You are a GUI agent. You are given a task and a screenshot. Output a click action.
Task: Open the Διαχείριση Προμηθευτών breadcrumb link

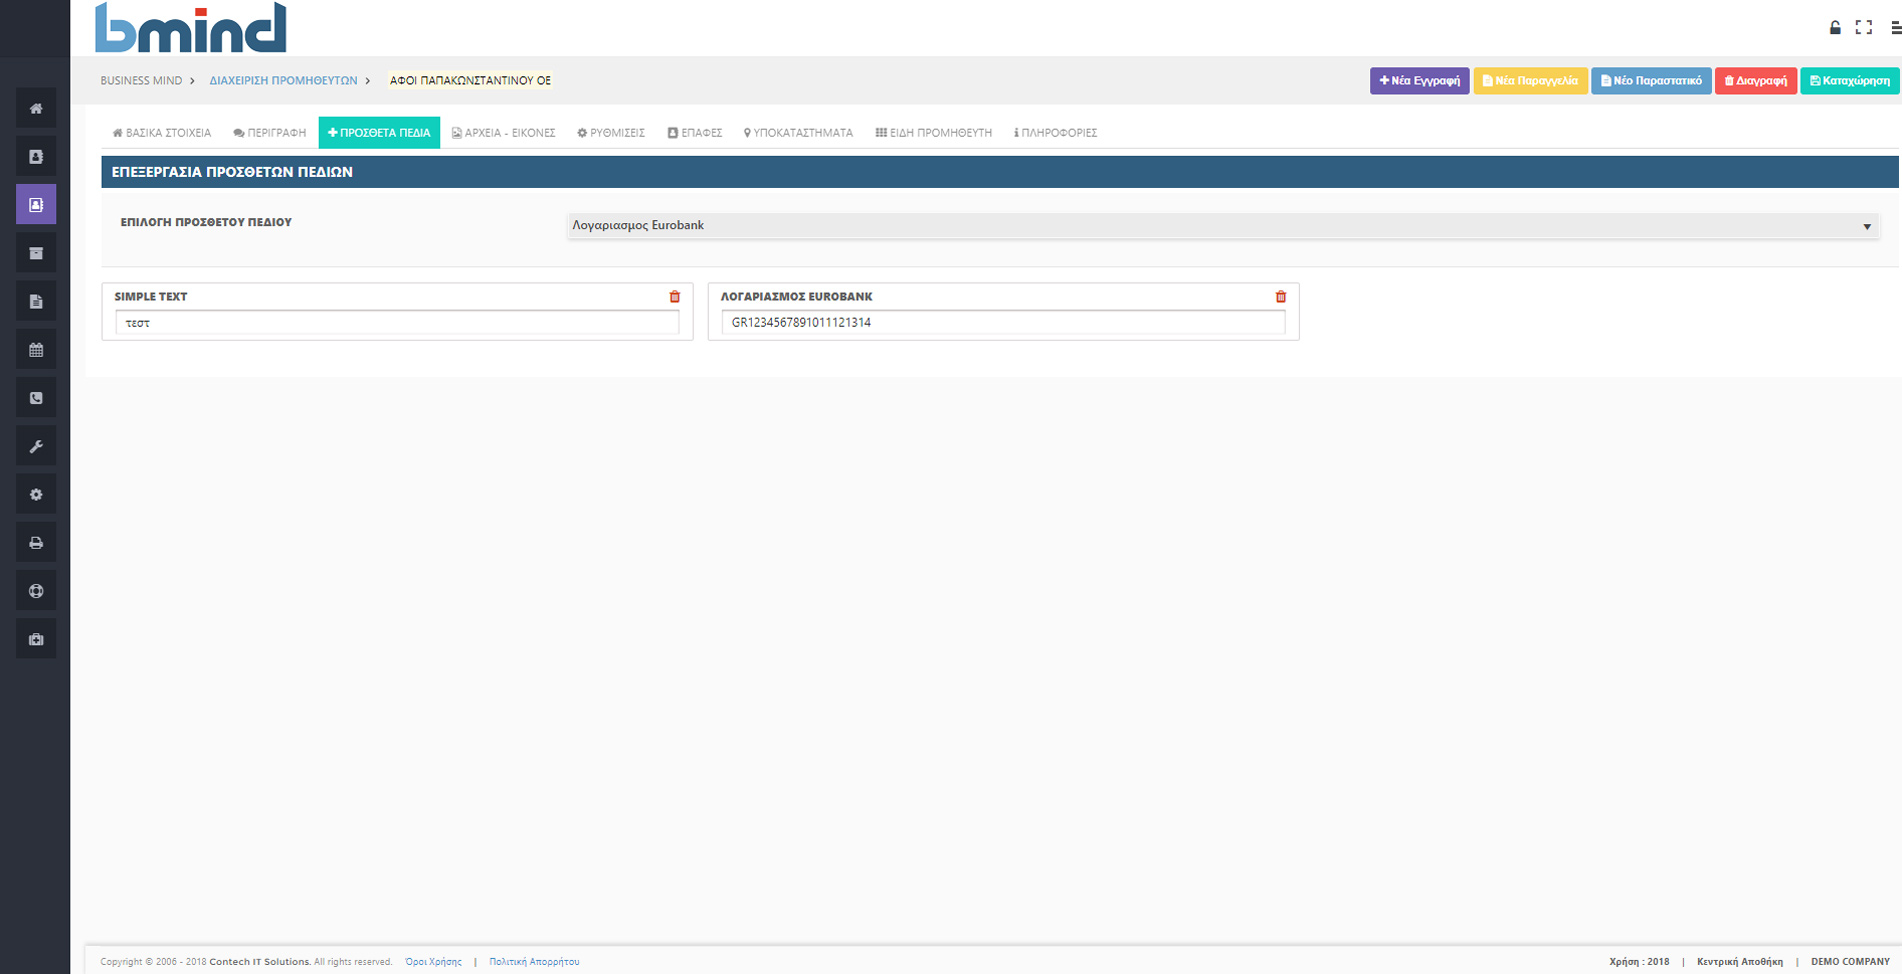(x=283, y=81)
